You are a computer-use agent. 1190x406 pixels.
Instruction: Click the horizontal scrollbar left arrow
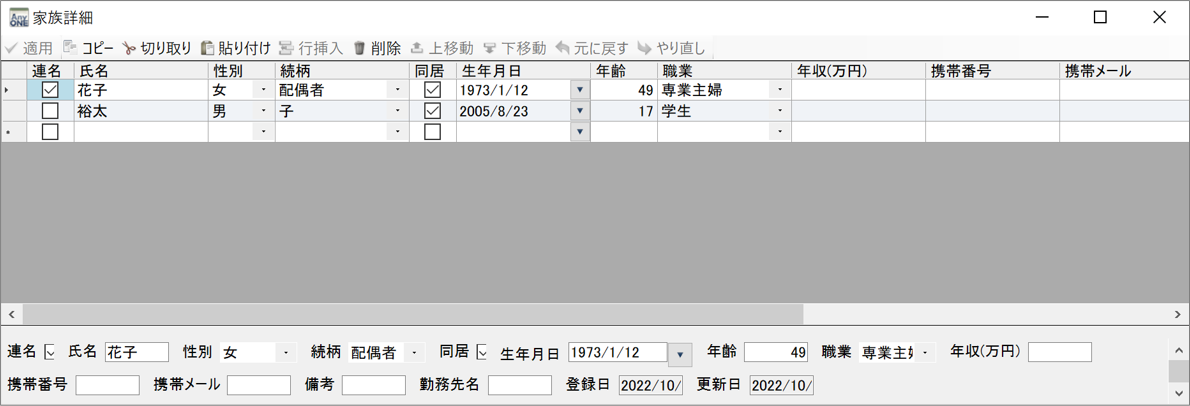pyautogui.click(x=11, y=313)
